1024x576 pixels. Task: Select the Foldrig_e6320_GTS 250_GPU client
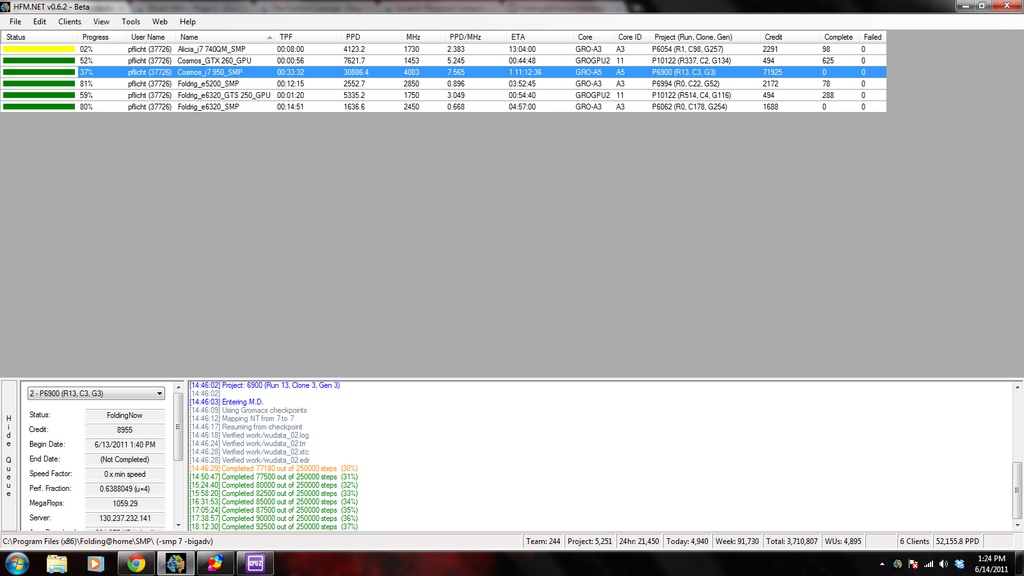click(x=443, y=95)
